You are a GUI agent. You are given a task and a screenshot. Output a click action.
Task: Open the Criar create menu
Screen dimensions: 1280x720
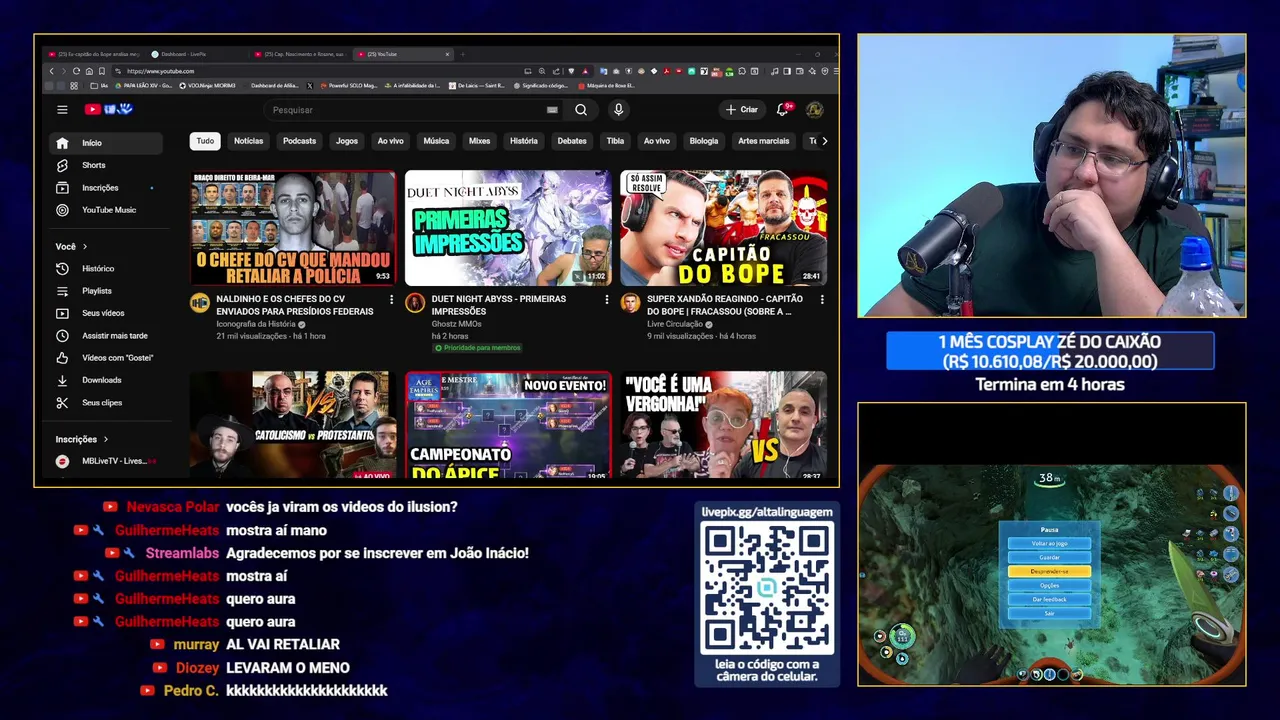(x=742, y=110)
